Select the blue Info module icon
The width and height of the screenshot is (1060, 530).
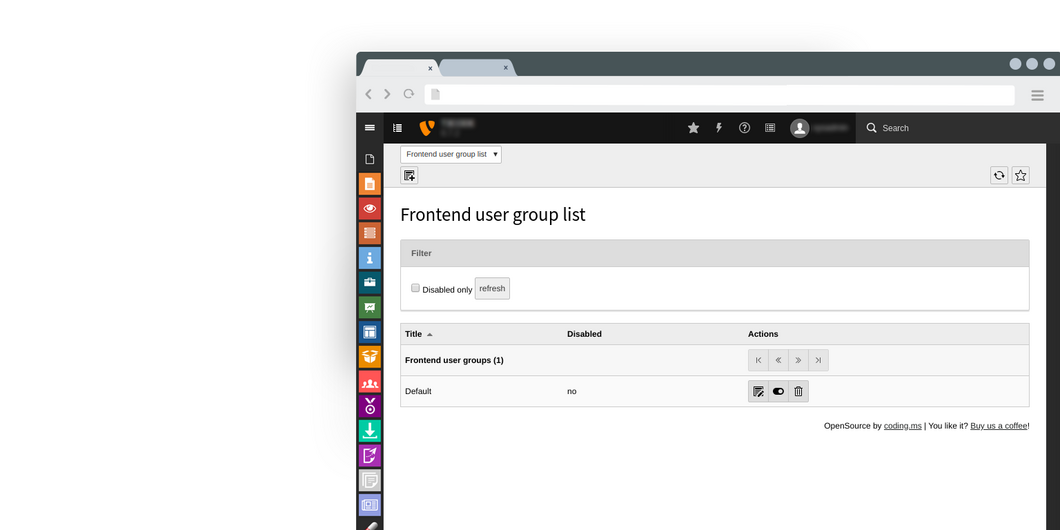click(x=370, y=258)
